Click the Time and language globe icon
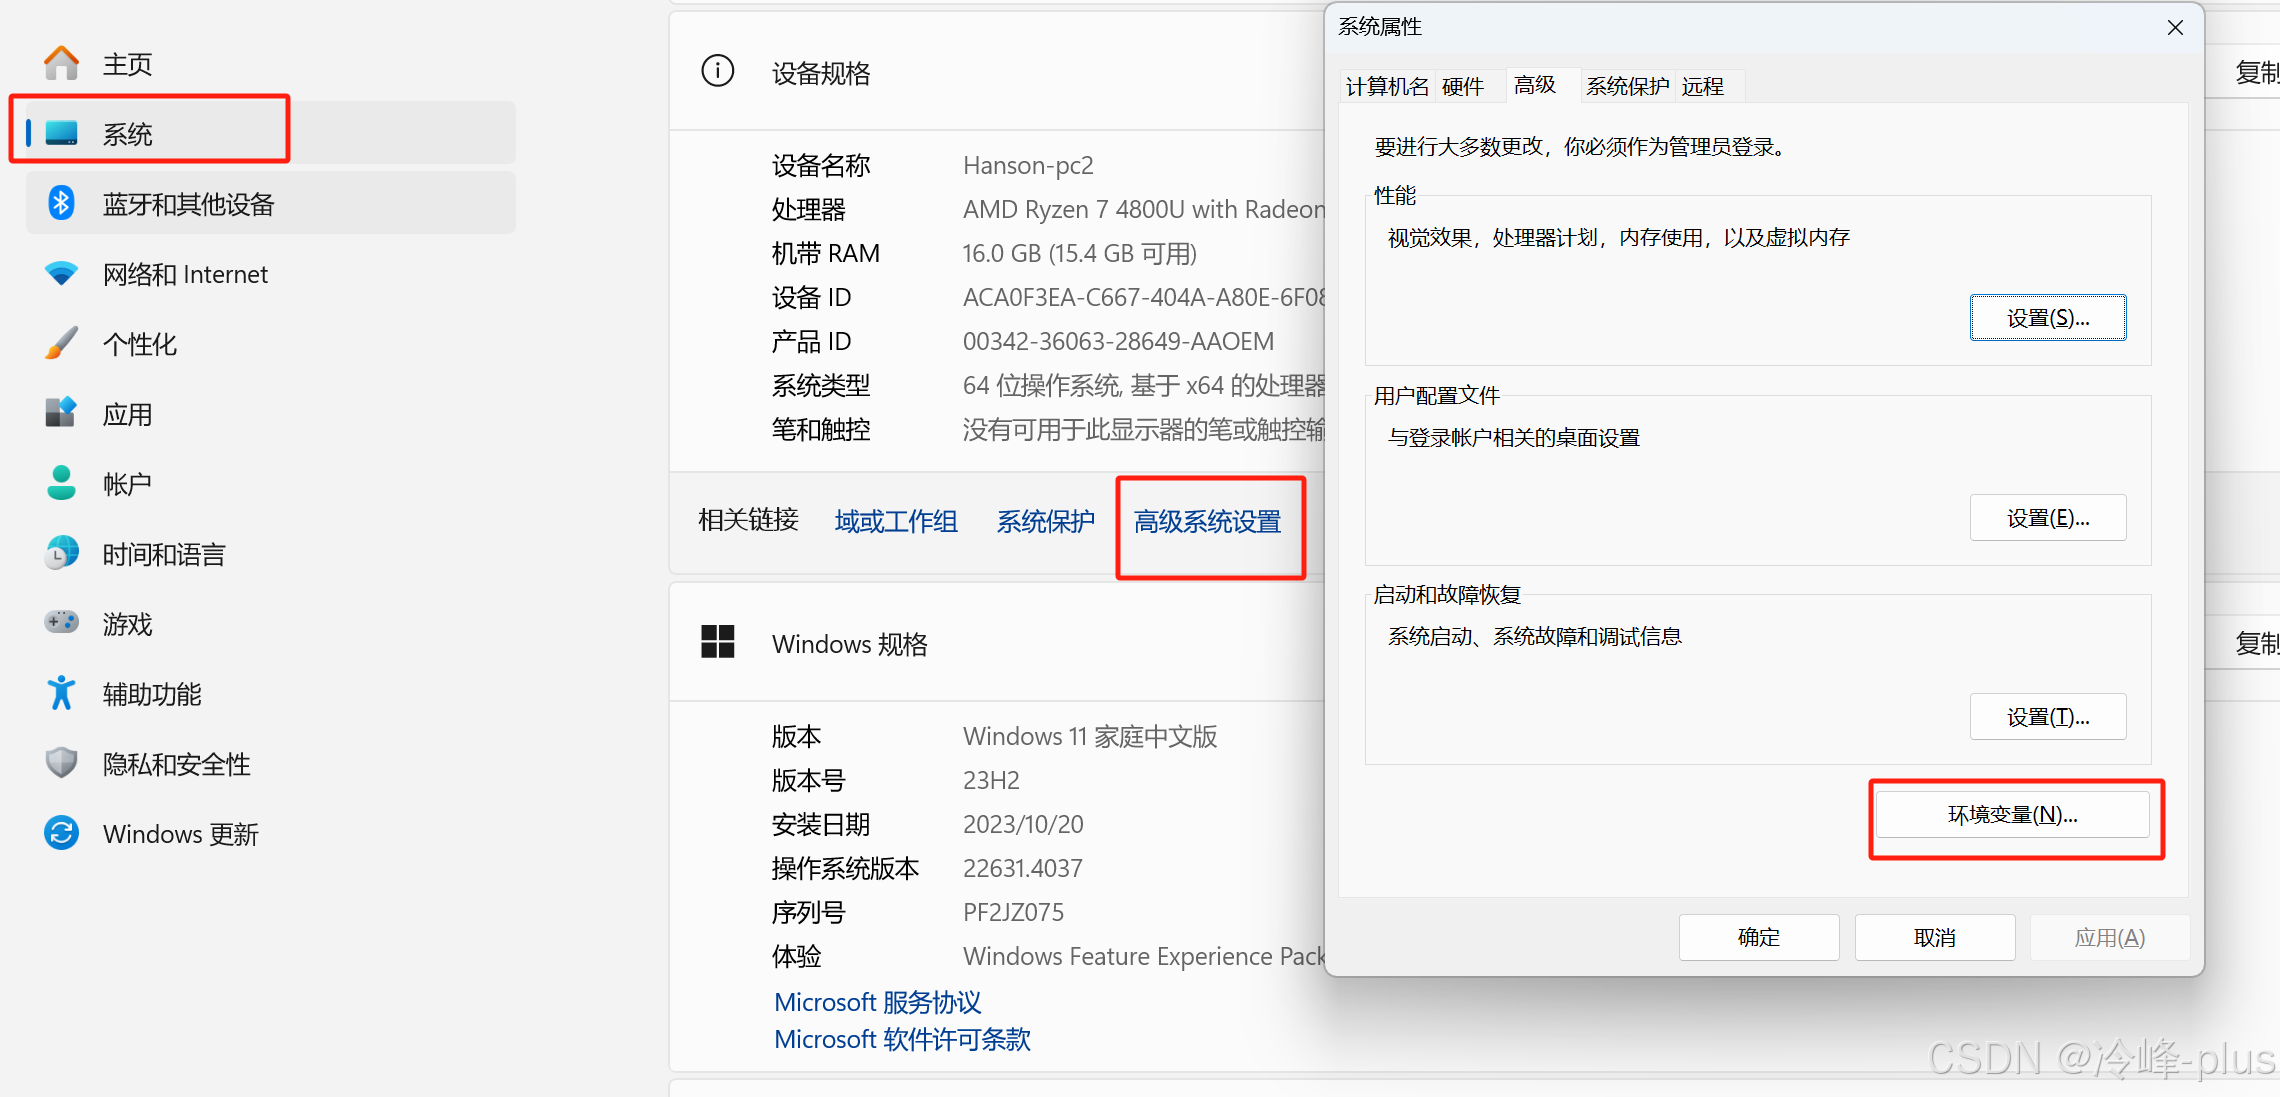2280x1097 pixels. (62, 553)
